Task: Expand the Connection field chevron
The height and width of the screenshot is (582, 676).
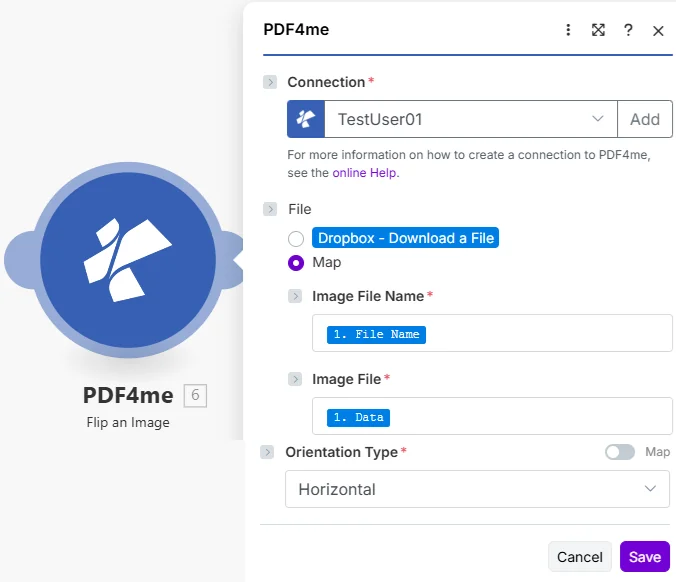Action: click(270, 82)
